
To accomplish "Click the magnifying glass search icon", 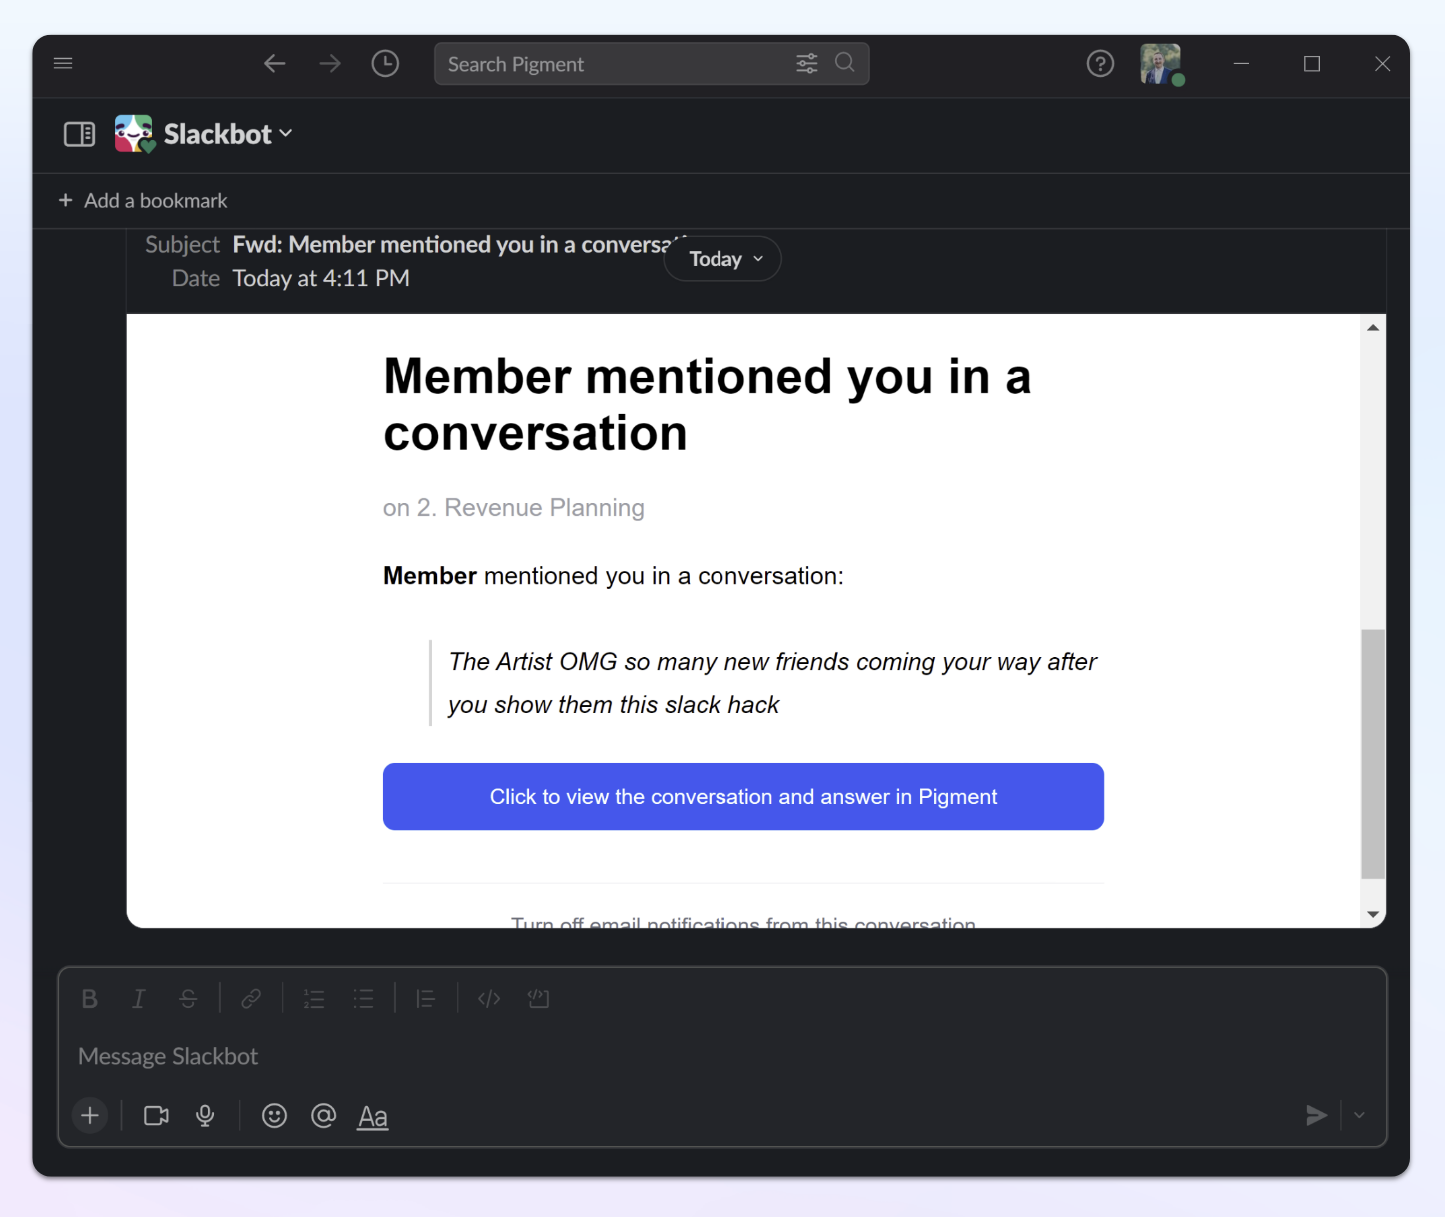I will (x=845, y=63).
